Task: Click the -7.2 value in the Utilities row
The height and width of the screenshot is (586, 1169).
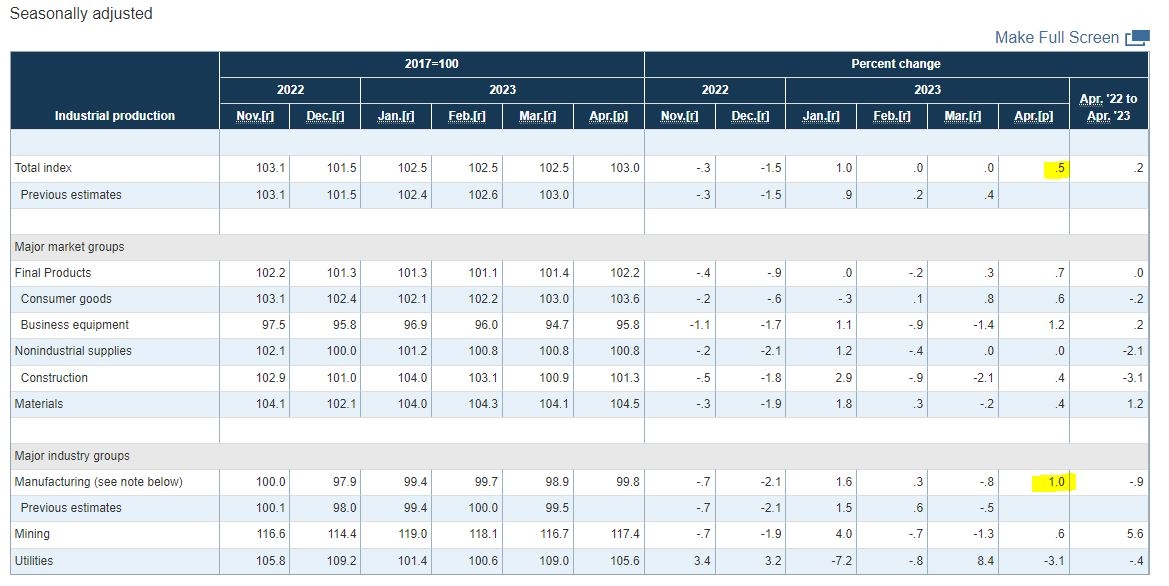Action: (x=840, y=561)
